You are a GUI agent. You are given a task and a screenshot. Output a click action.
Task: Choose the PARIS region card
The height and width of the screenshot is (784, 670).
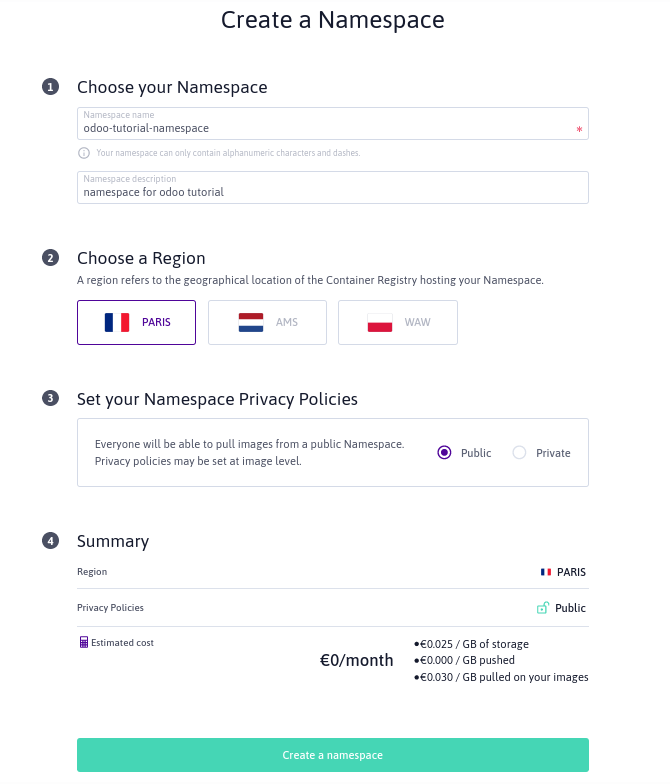pos(136,322)
